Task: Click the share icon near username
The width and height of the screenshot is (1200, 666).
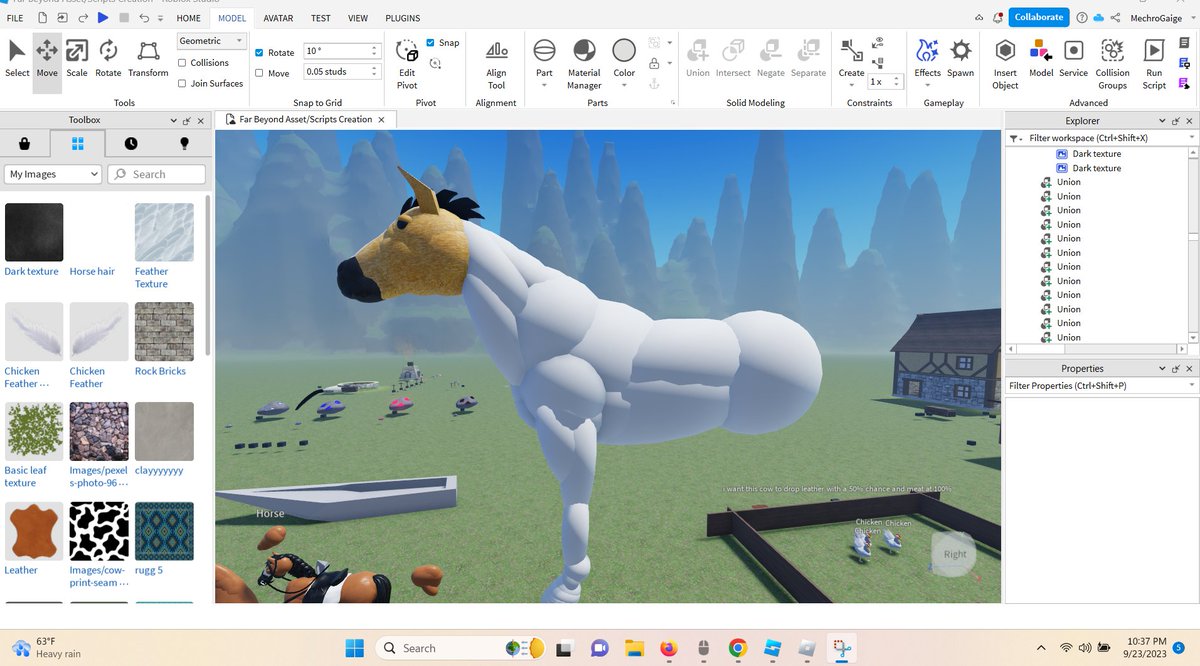Action: [1115, 18]
